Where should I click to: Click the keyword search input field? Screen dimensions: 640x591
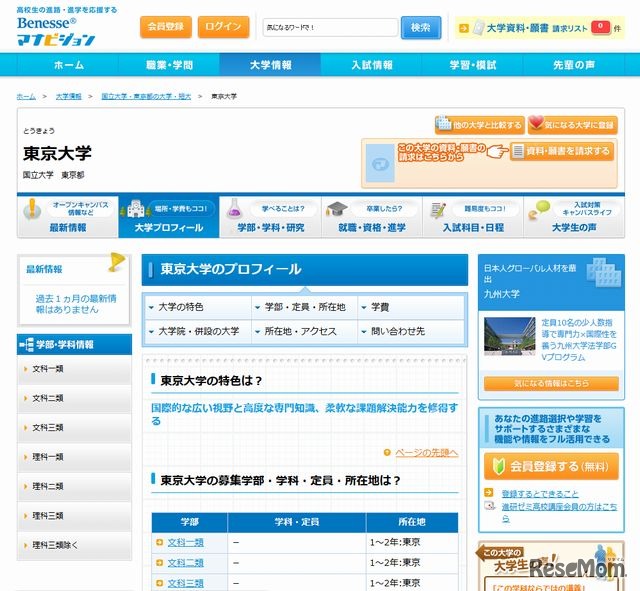click(x=329, y=27)
